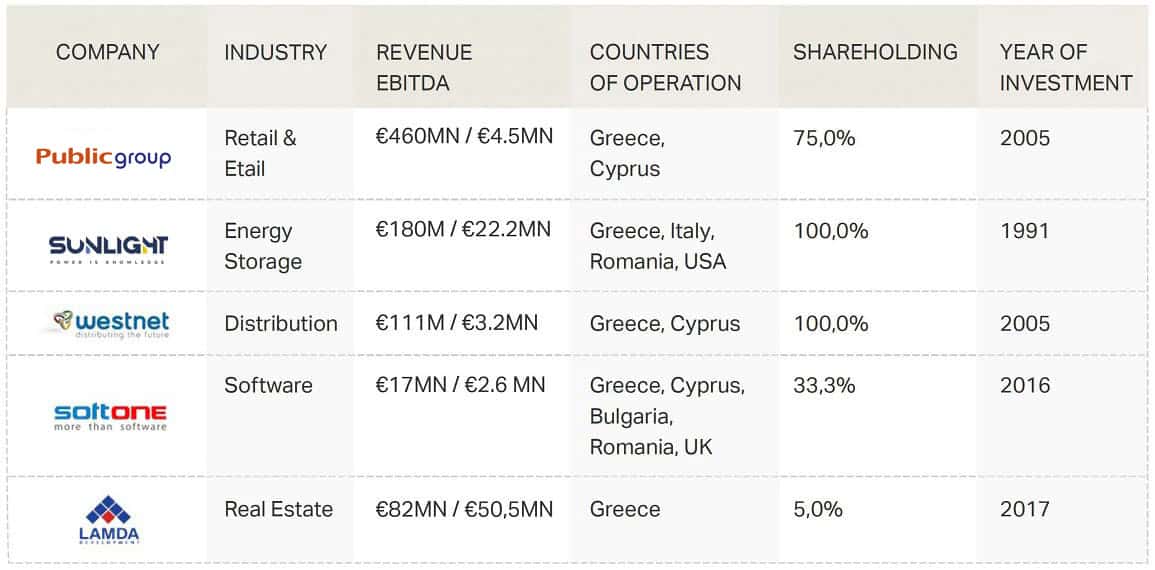Click the Westnet logo
The height and width of the screenshot is (570, 1155).
pyautogui.click(x=110, y=324)
